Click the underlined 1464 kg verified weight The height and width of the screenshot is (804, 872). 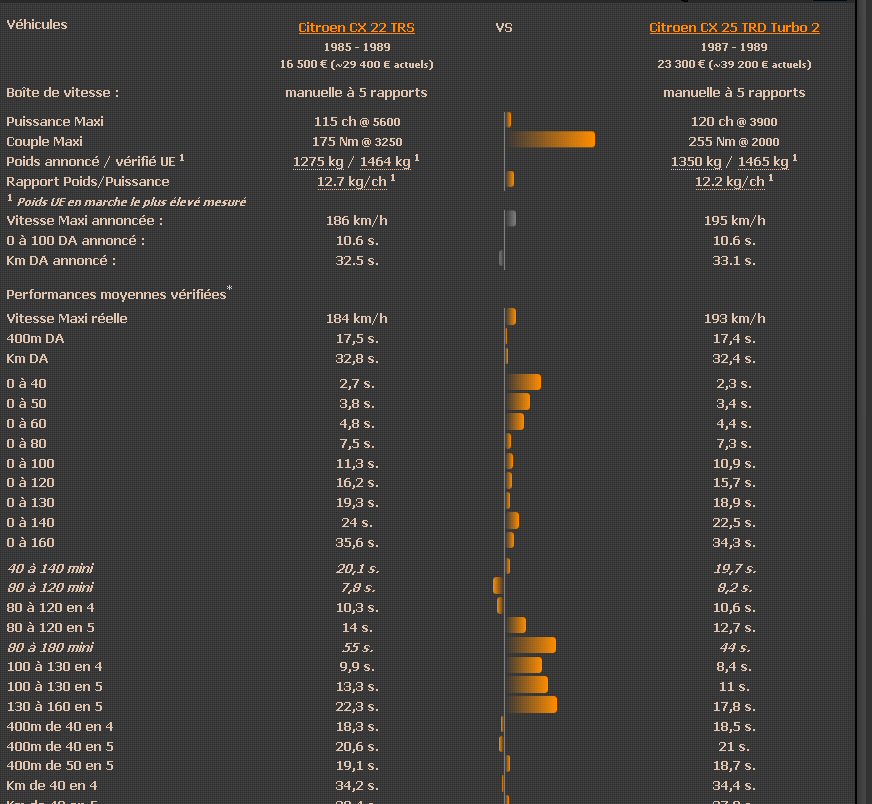(x=385, y=162)
